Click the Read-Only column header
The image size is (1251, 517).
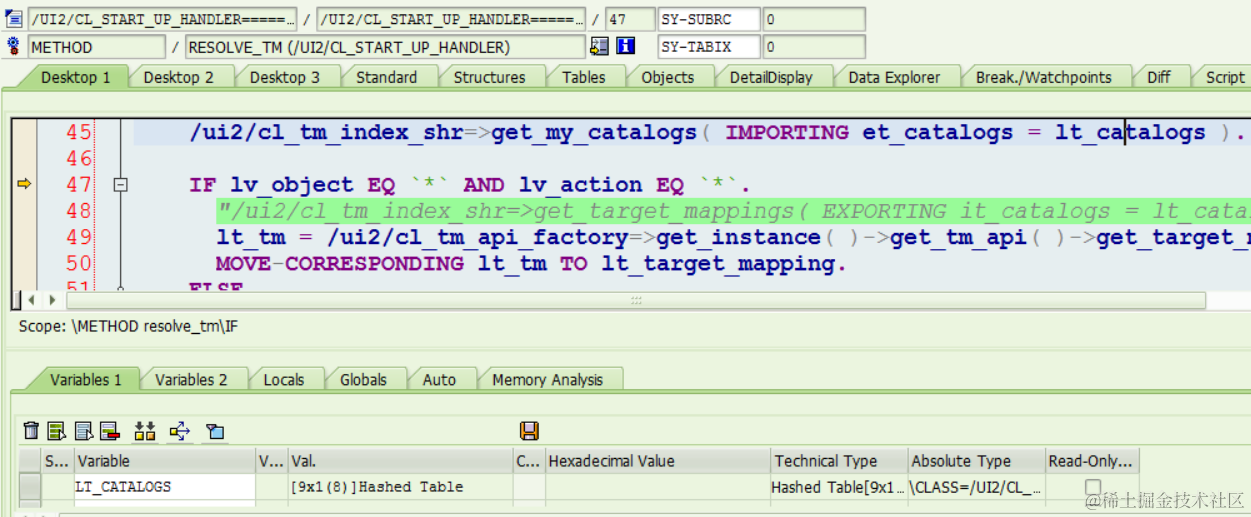click(1092, 461)
